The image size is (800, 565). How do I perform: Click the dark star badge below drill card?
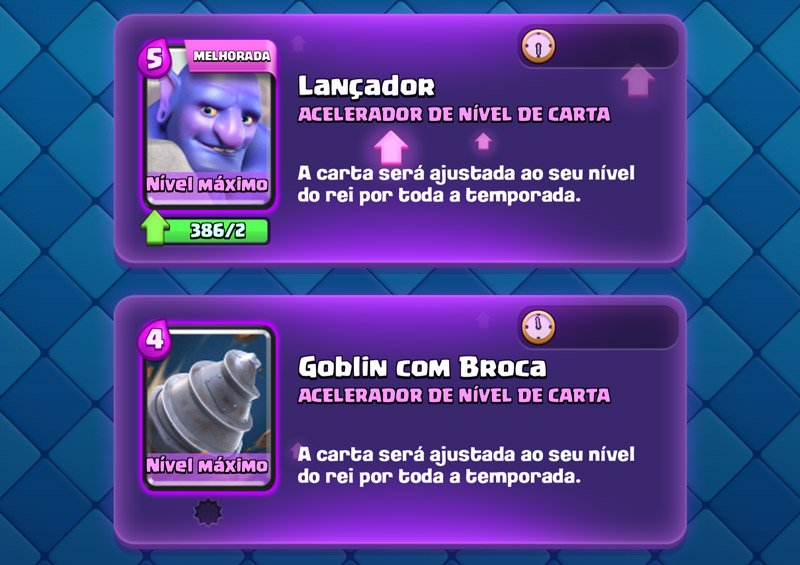point(209,512)
